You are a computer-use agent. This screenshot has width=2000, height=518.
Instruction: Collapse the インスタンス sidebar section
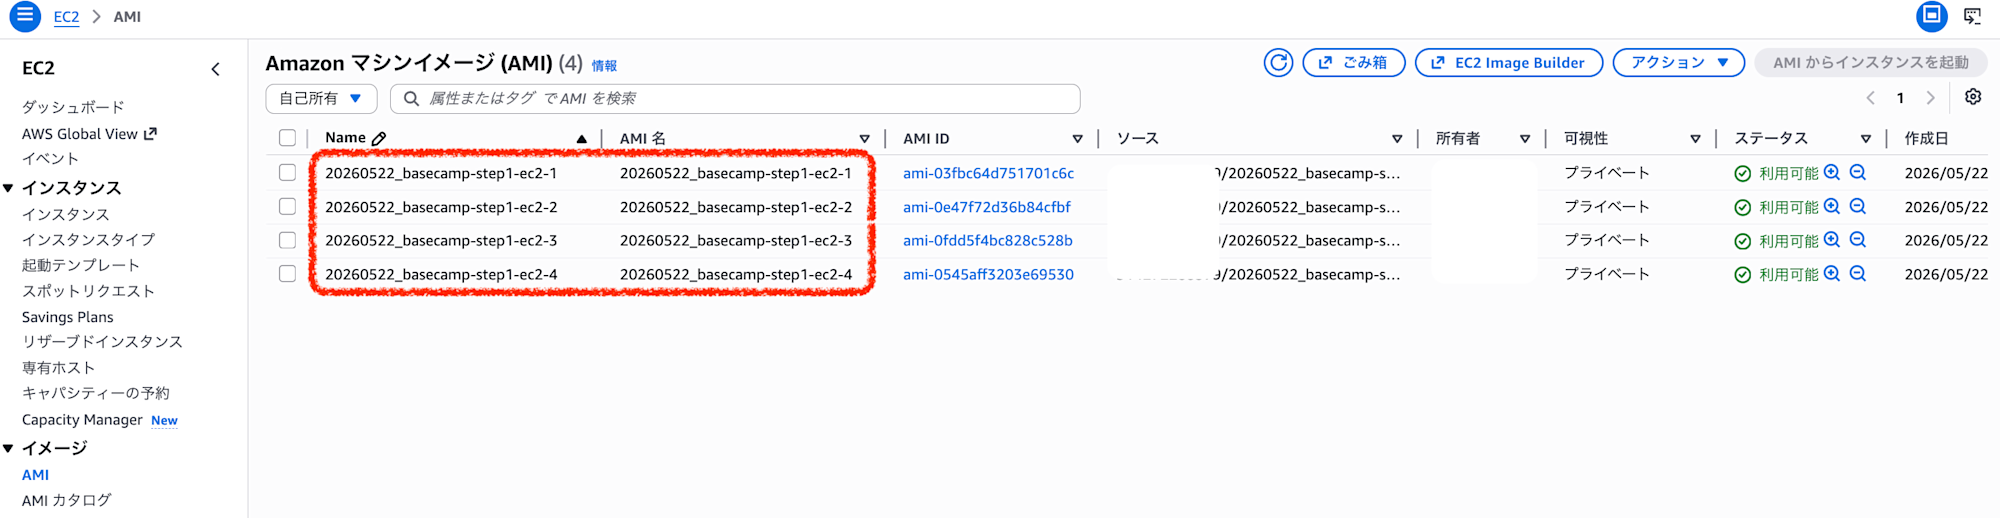(x=8, y=188)
